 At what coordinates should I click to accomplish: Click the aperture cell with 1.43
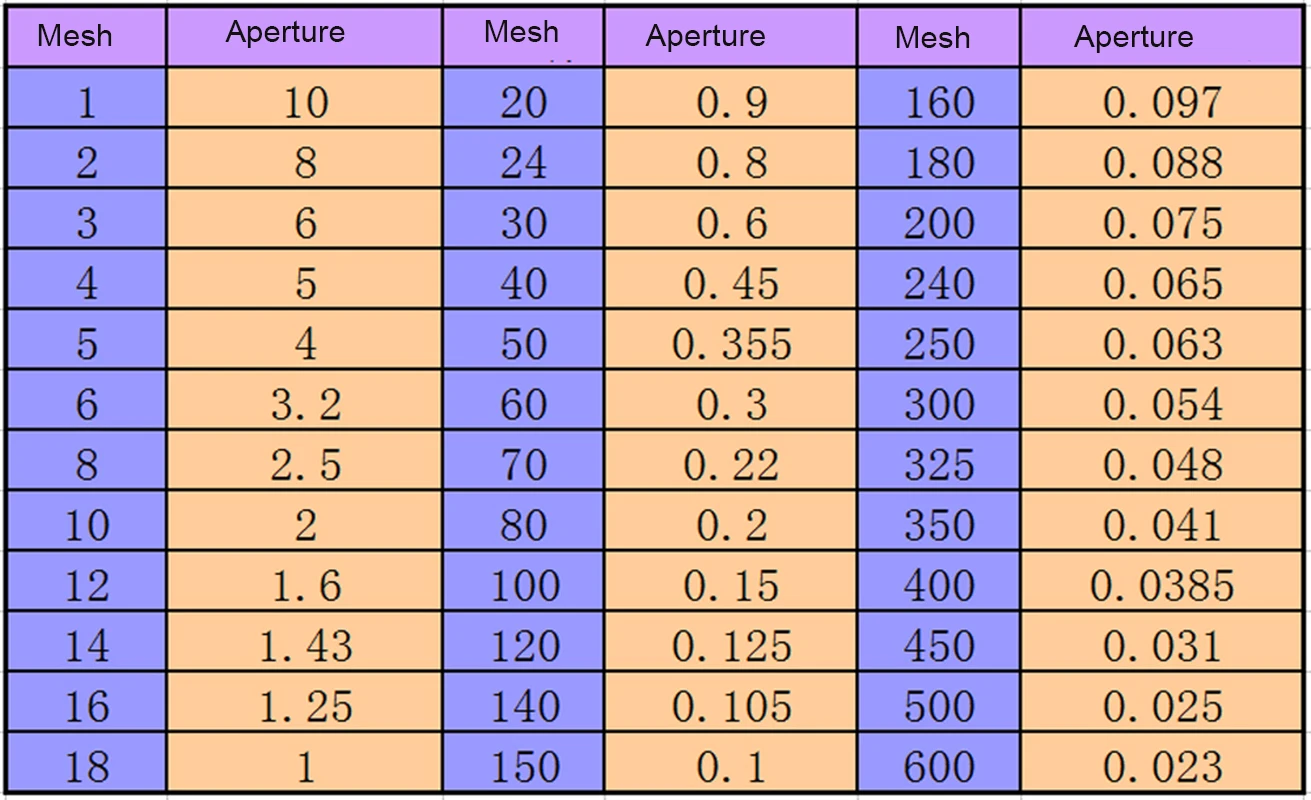tap(305, 647)
